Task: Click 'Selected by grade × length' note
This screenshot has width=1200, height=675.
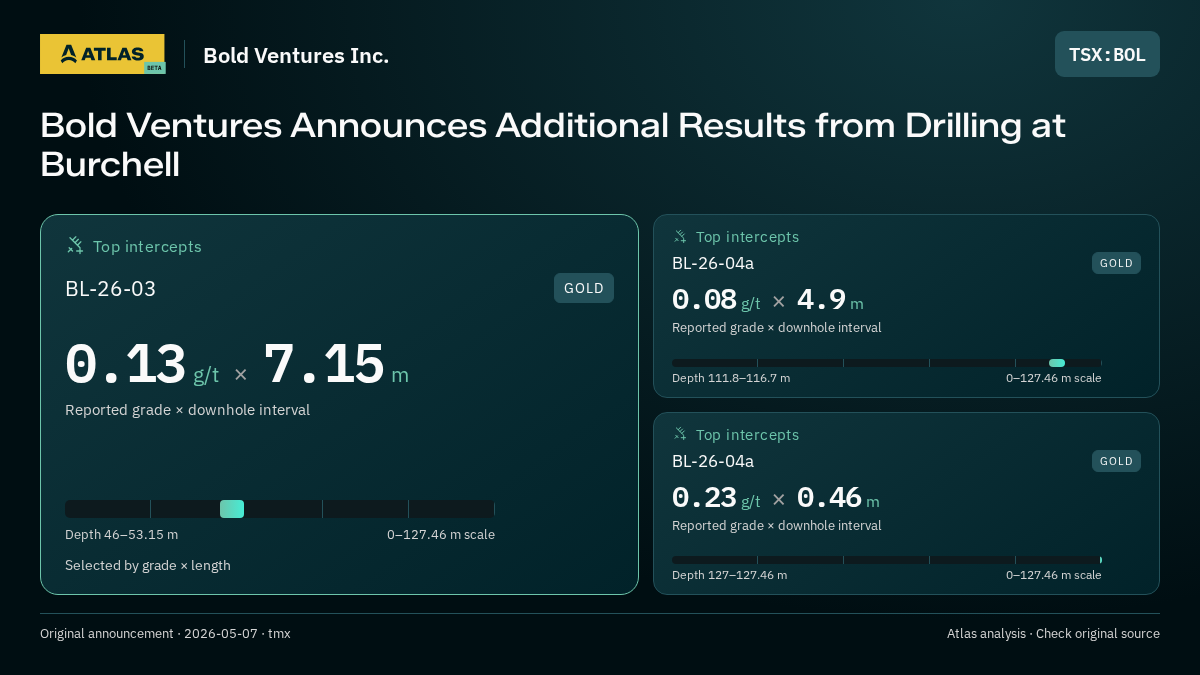Action: (x=148, y=565)
